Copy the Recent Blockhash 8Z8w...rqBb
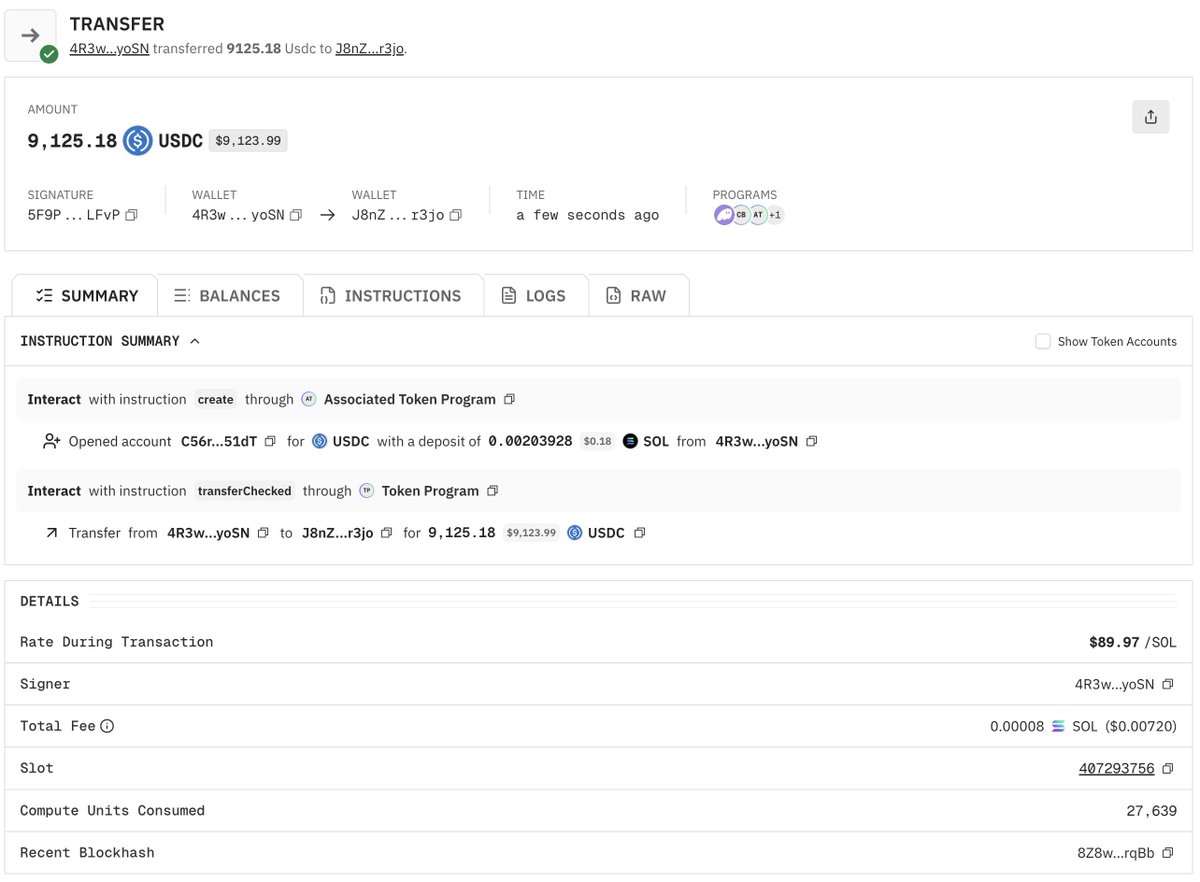Viewport: 1200px width, 882px height. tap(1167, 852)
